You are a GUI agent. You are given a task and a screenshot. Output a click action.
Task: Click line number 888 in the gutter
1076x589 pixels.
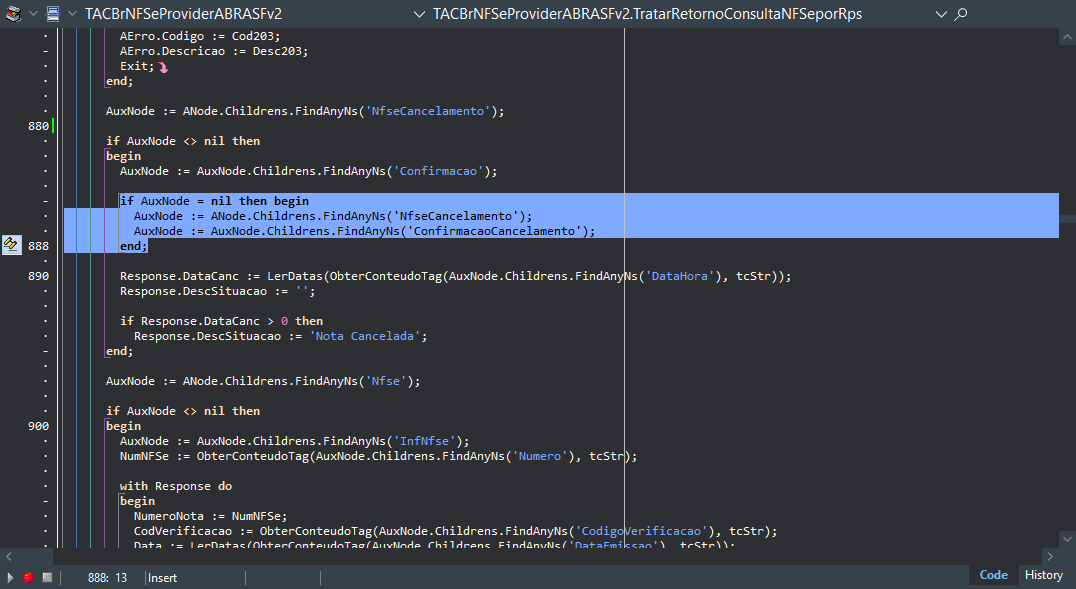(x=38, y=246)
